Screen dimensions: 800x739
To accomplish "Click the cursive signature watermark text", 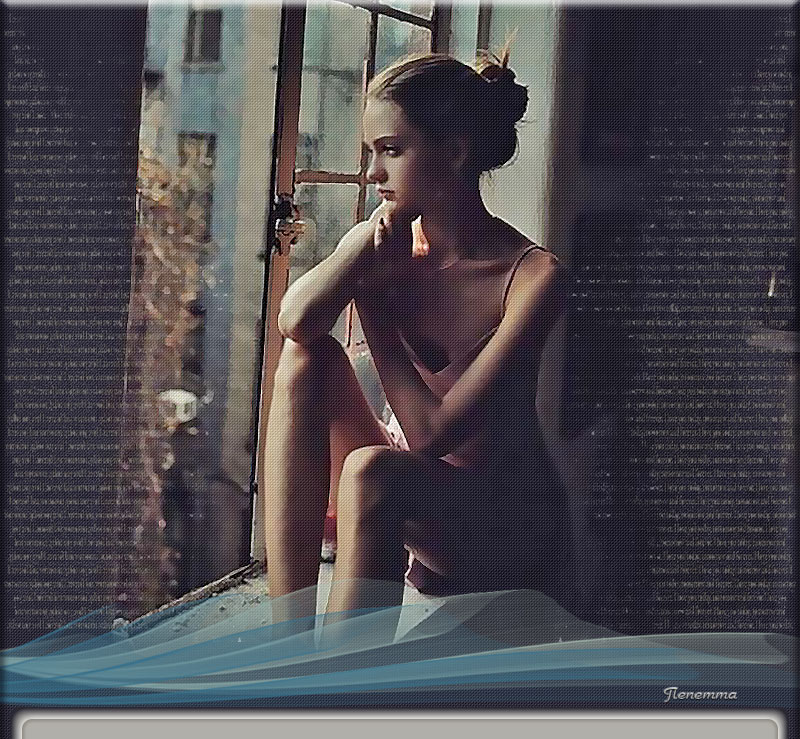I will [x=700, y=693].
